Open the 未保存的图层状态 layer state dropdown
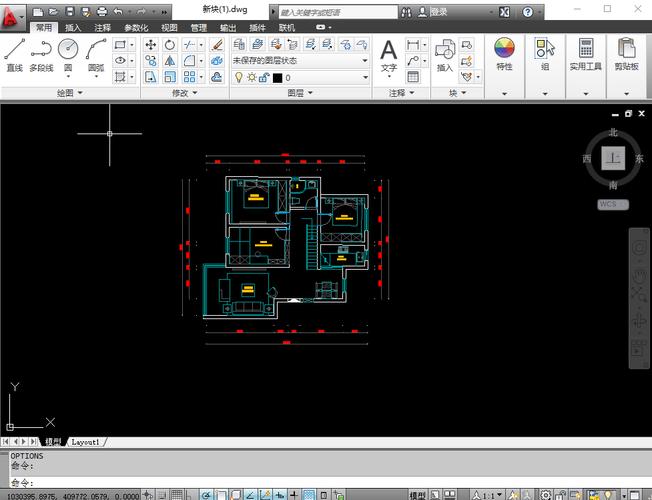The height and width of the screenshot is (500, 652). (300, 61)
